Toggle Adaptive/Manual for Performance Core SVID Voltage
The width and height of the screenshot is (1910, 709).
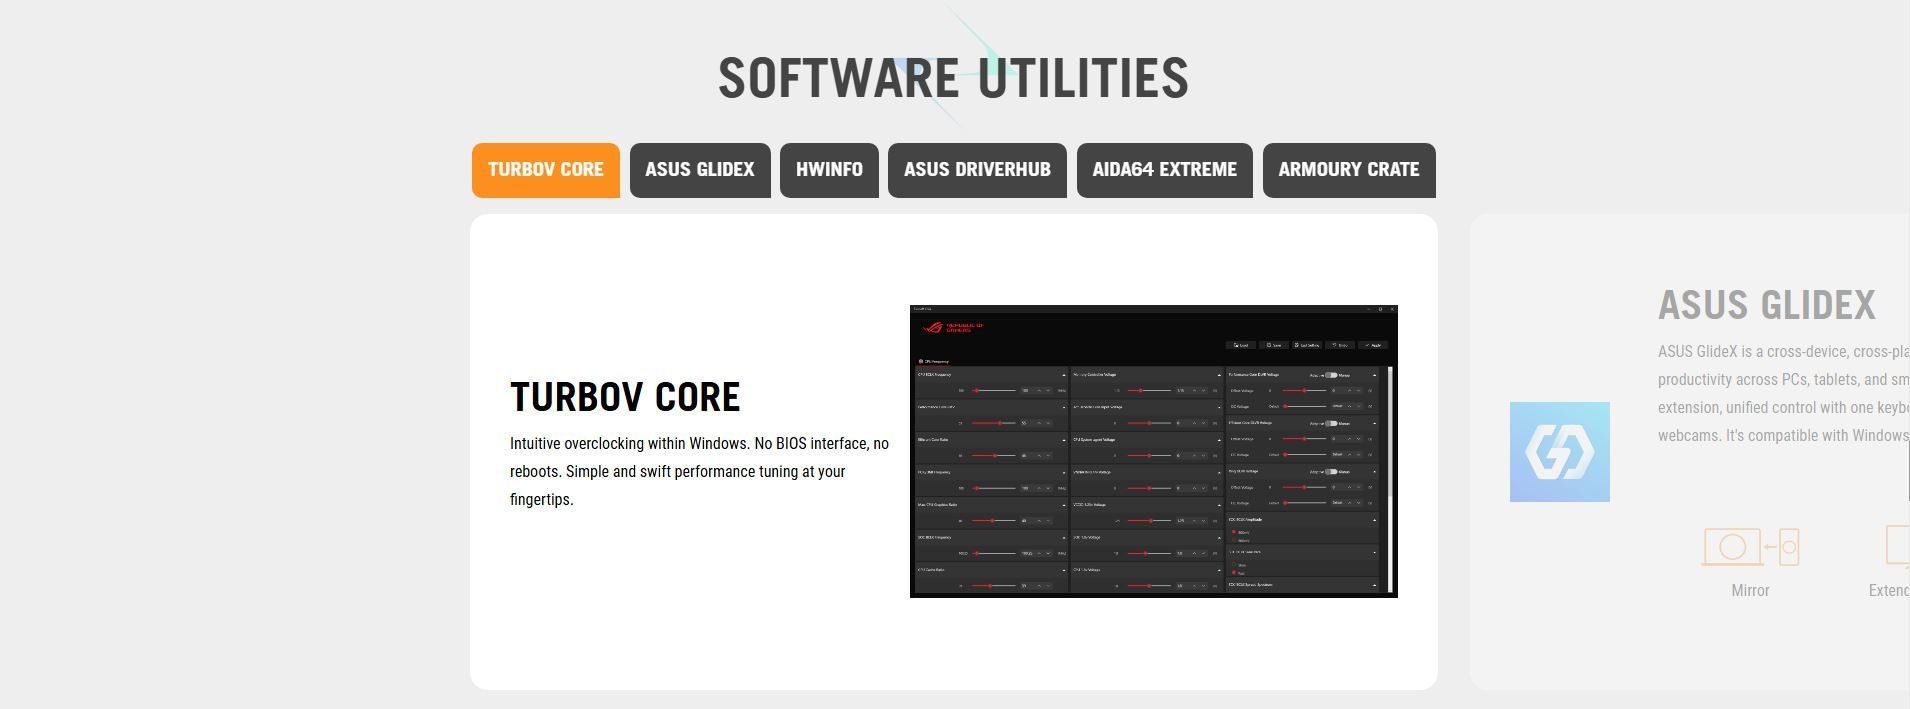[1331, 375]
